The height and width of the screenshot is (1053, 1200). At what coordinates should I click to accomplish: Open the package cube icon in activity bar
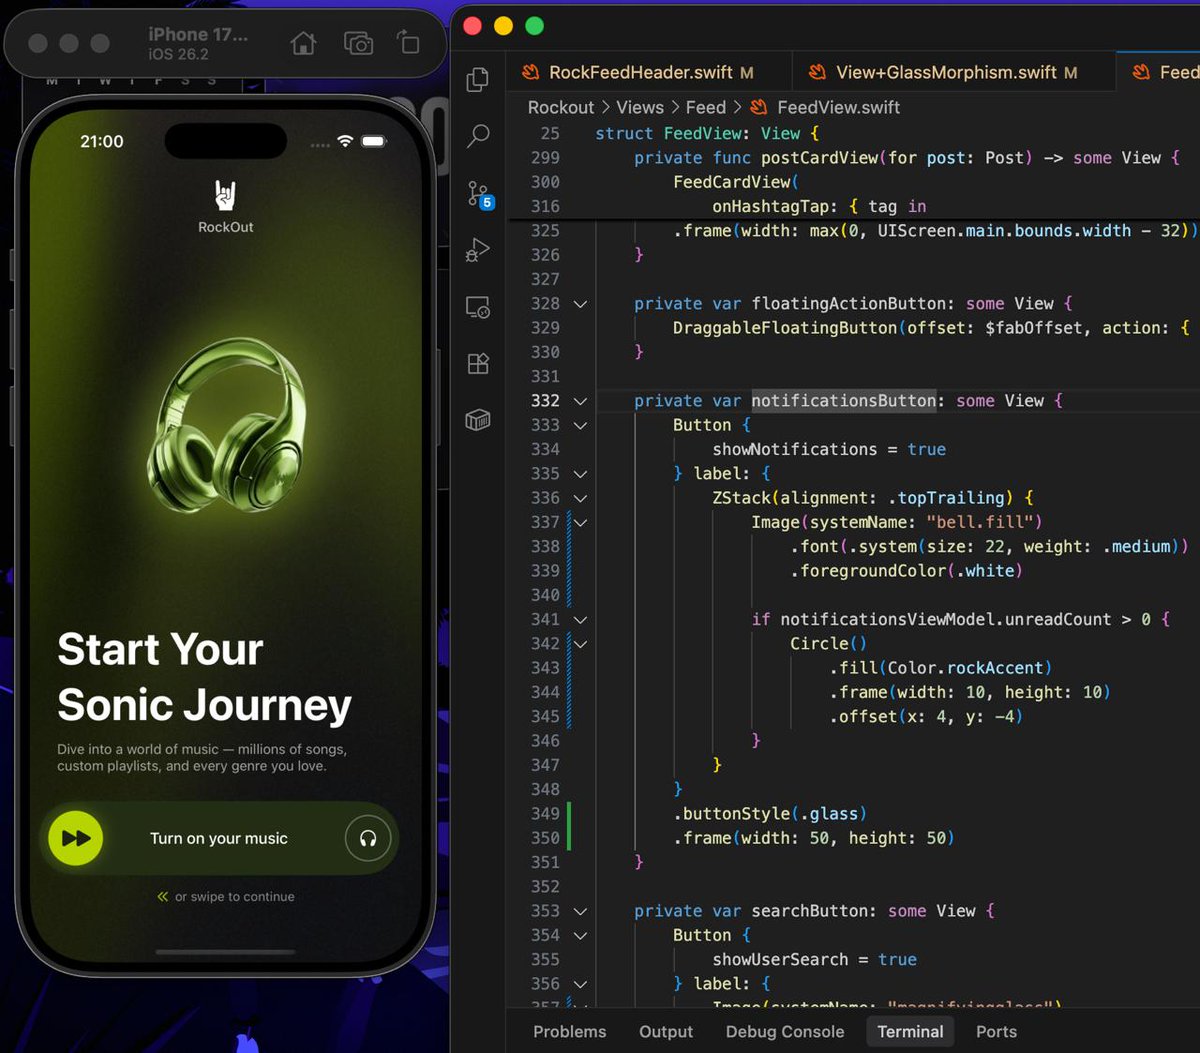tap(478, 421)
